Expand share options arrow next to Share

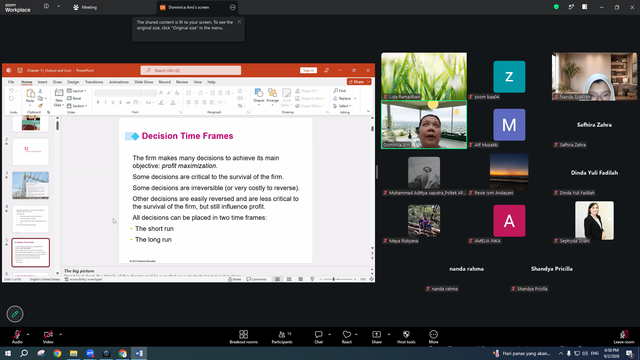pyautogui.click(x=389, y=334)
